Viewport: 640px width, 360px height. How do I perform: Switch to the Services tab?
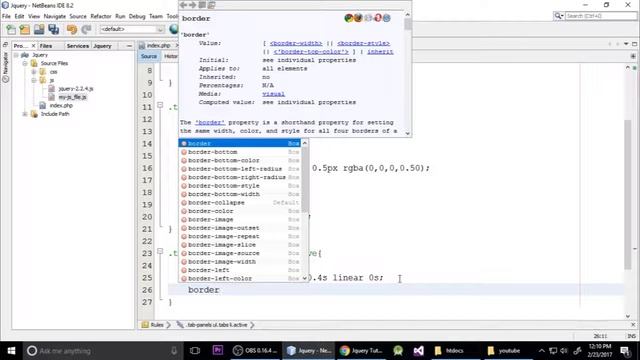[78, 46]
